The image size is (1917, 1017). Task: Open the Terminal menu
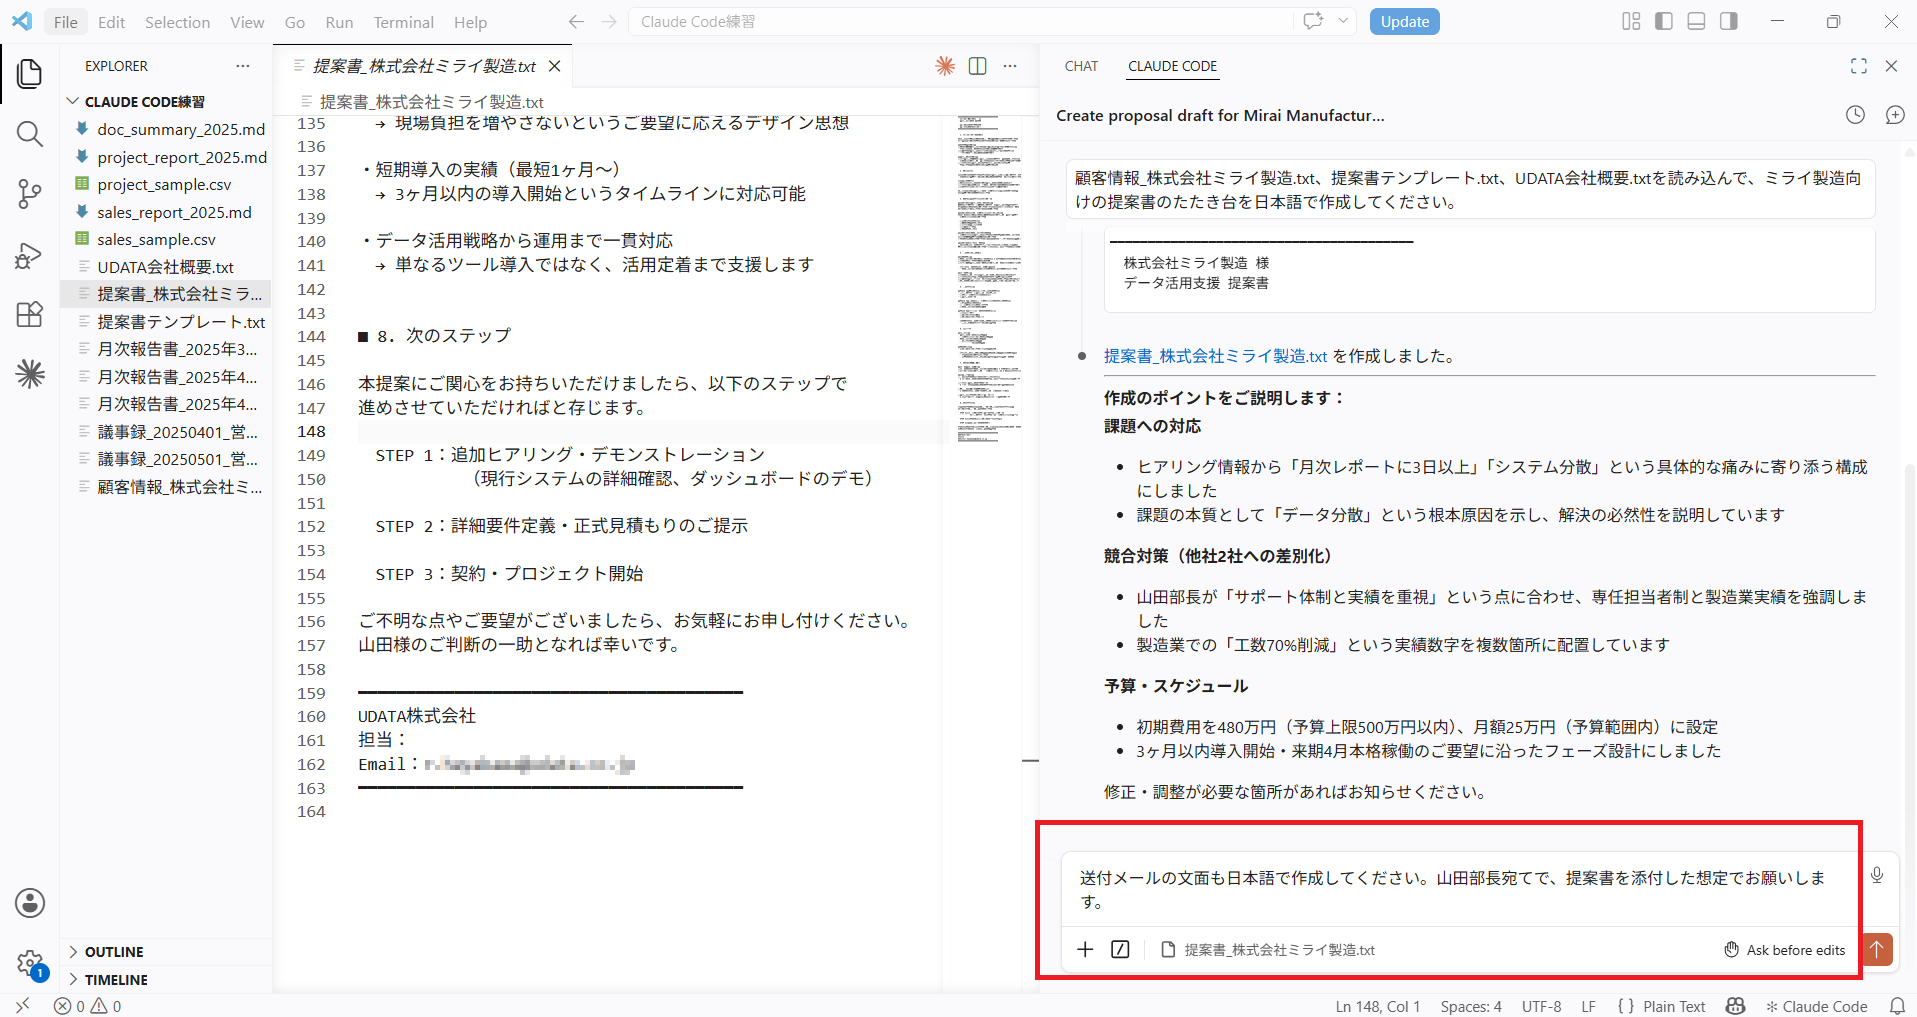(x=403, y=22)
